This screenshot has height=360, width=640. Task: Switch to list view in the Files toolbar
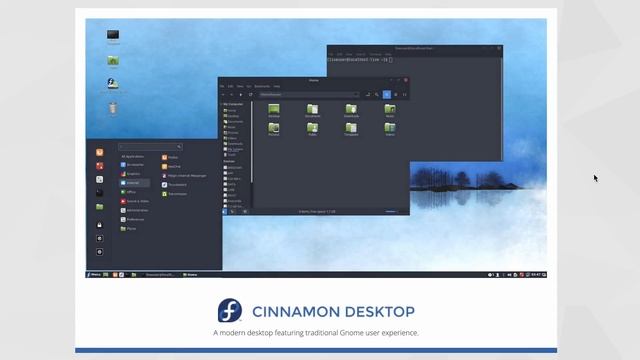coord(396,95)
